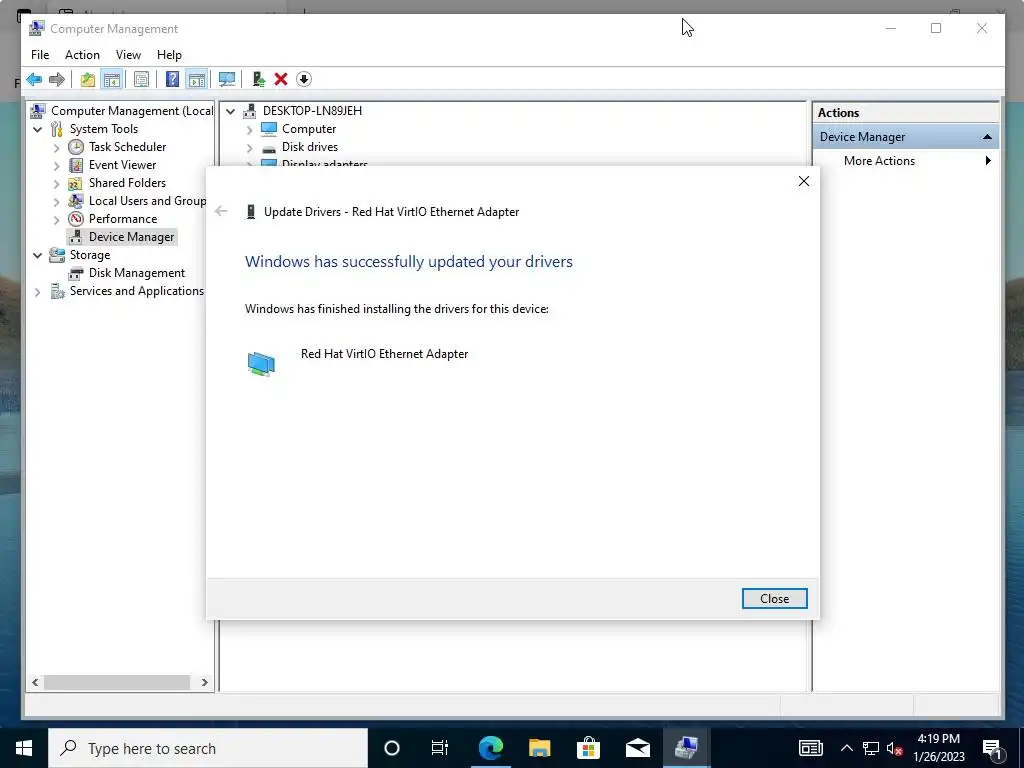Click the blue Help question mark icon

tap(172, 80)
